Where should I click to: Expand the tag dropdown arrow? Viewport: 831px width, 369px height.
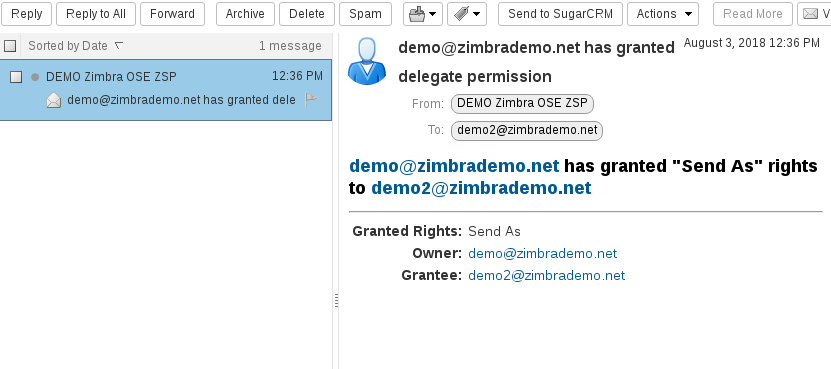click(x=476, y=14)
